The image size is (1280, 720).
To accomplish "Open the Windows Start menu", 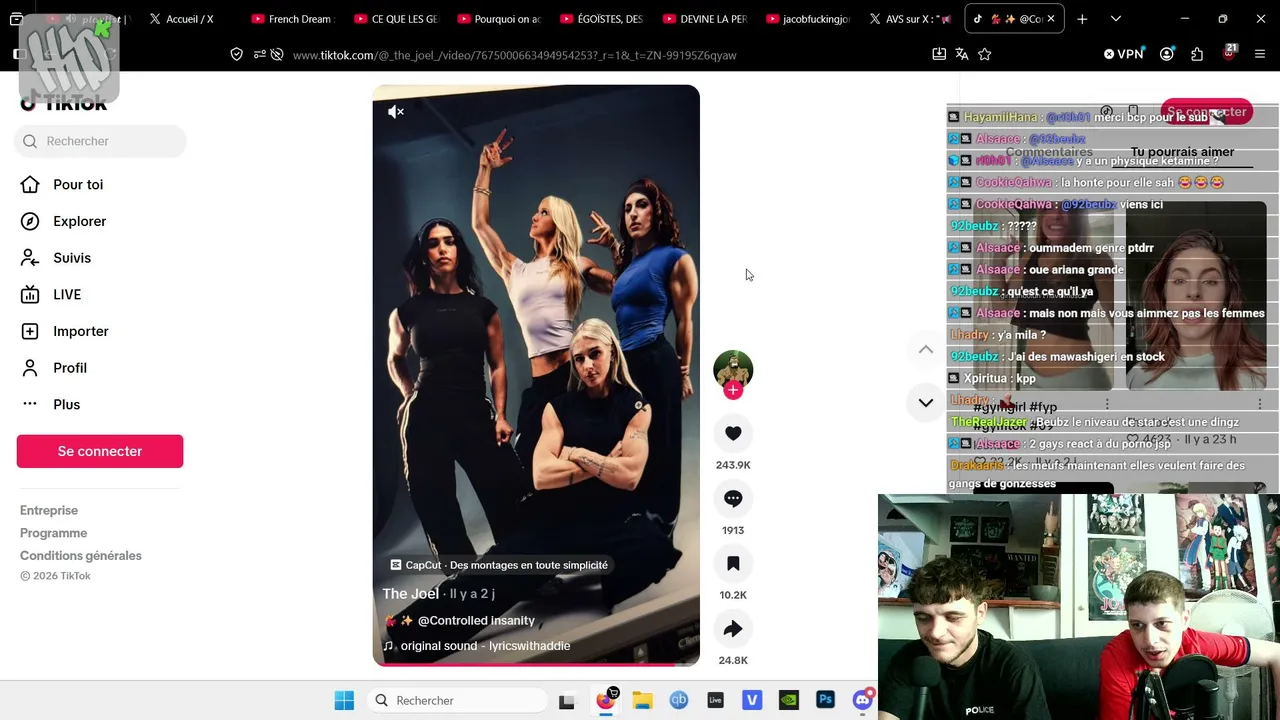I will point(344,701).
